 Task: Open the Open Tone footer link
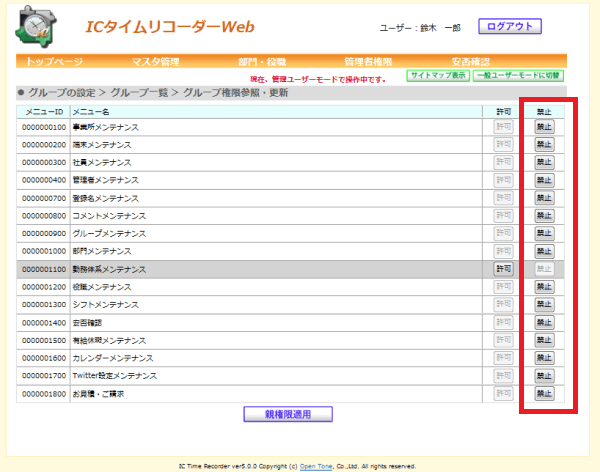point(316,466)
